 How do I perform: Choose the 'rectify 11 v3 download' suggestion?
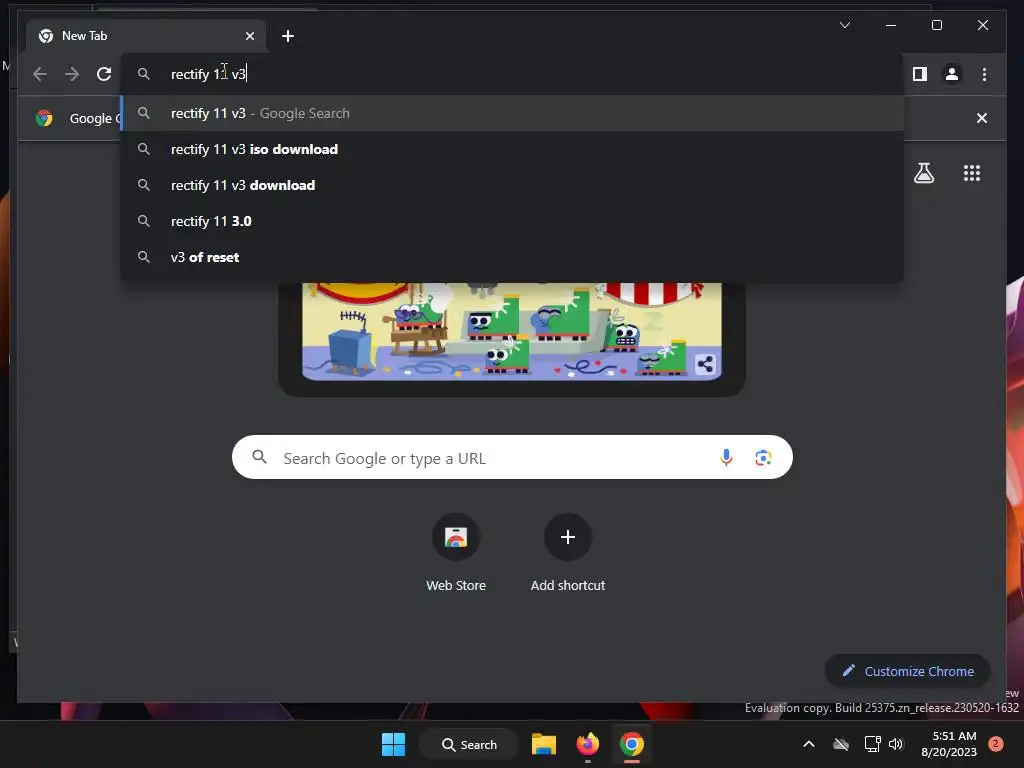(513, 185)
